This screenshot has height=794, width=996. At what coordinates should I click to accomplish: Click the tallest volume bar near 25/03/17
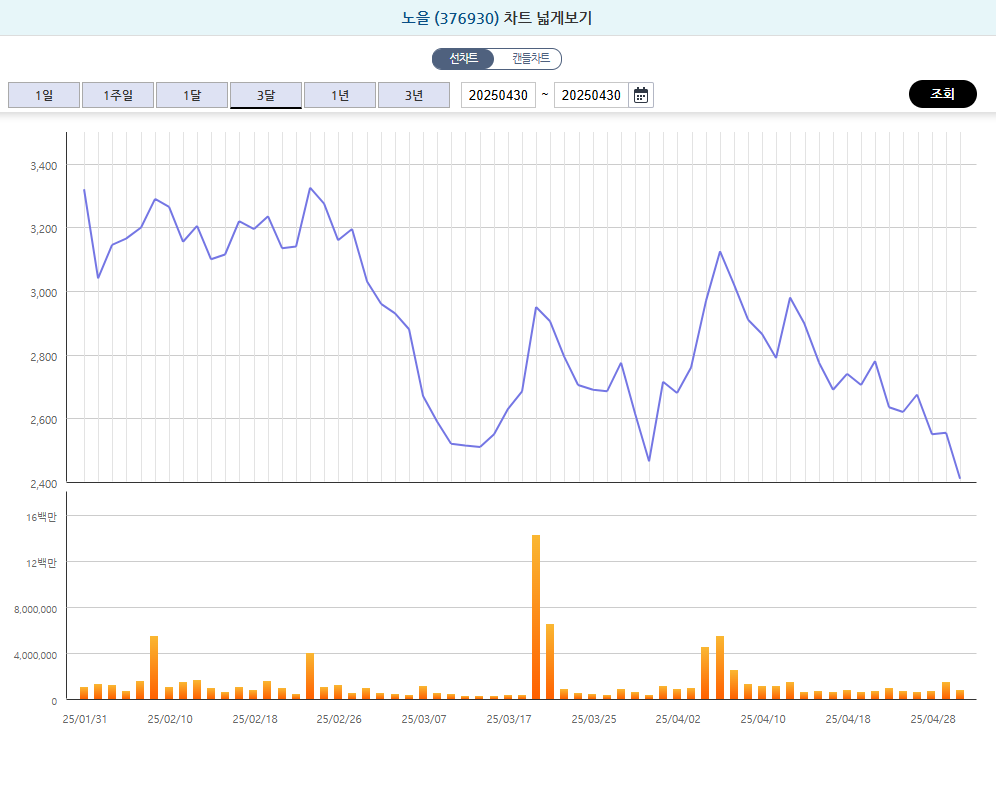coord(536,617)
